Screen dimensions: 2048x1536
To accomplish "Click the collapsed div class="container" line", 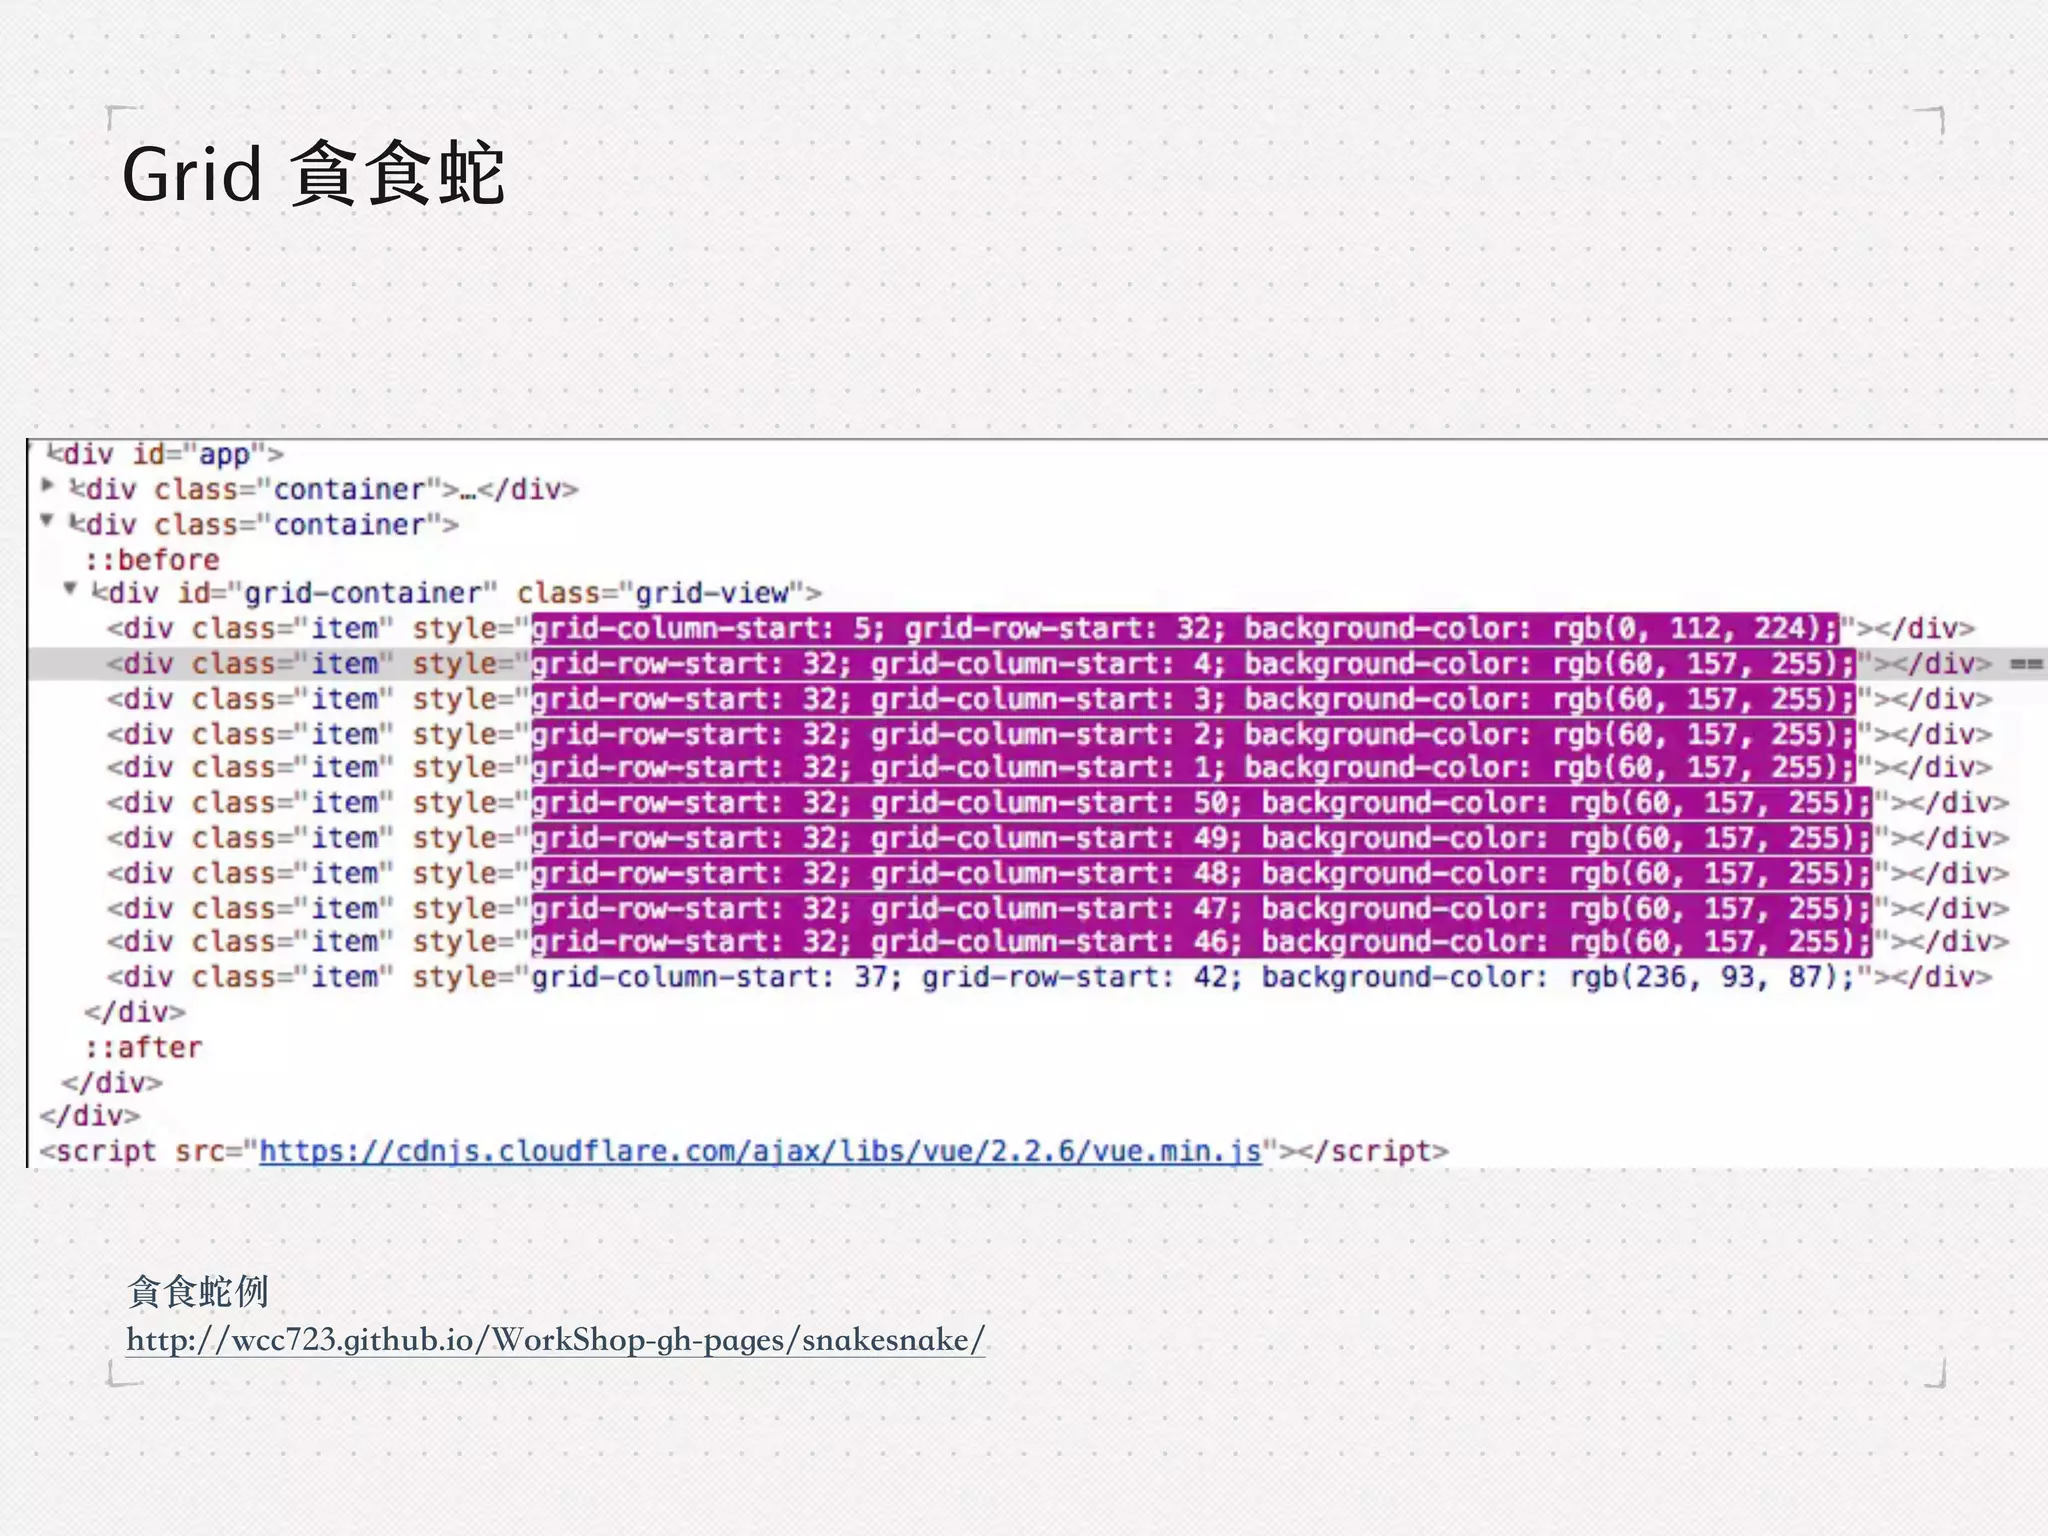I will coord(324,490).
